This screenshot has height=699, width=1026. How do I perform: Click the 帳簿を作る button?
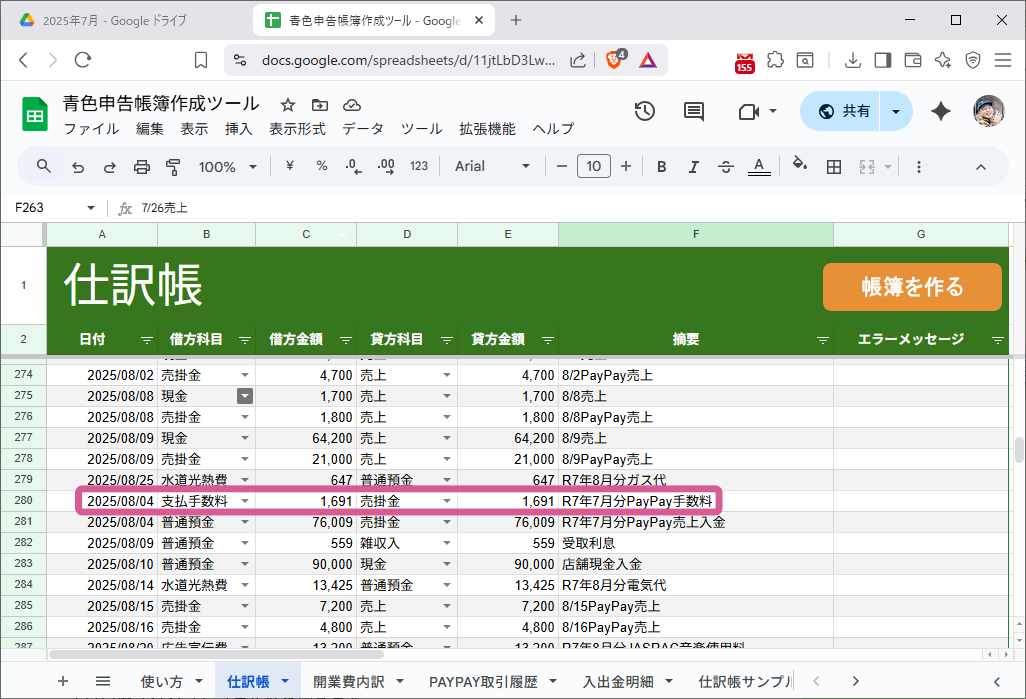912,287
